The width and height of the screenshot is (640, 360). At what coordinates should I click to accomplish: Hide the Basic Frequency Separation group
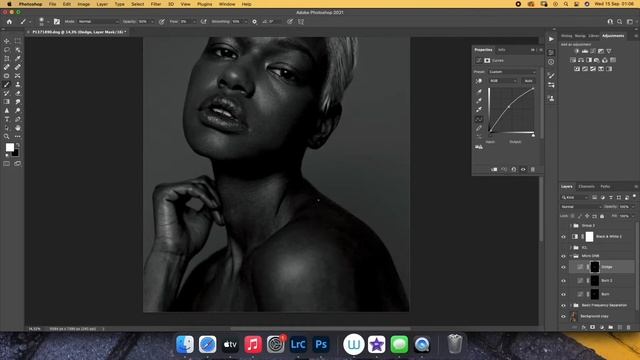coord(563,306)
